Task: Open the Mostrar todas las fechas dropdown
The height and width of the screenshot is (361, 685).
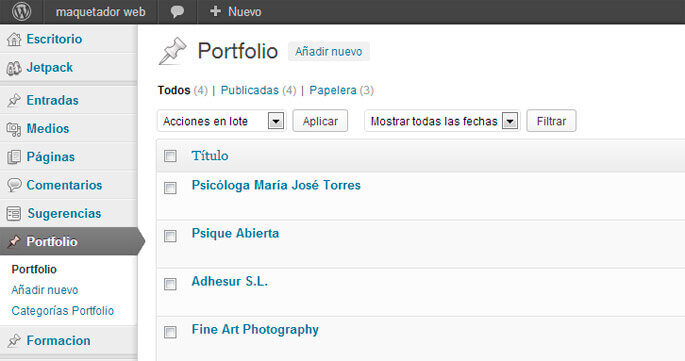Action: [x=442, y=121]
